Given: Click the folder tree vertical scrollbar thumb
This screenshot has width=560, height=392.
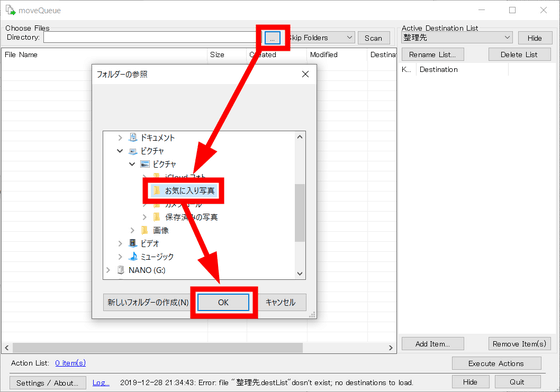Looking at the screenshot, I should pos(300,213).
